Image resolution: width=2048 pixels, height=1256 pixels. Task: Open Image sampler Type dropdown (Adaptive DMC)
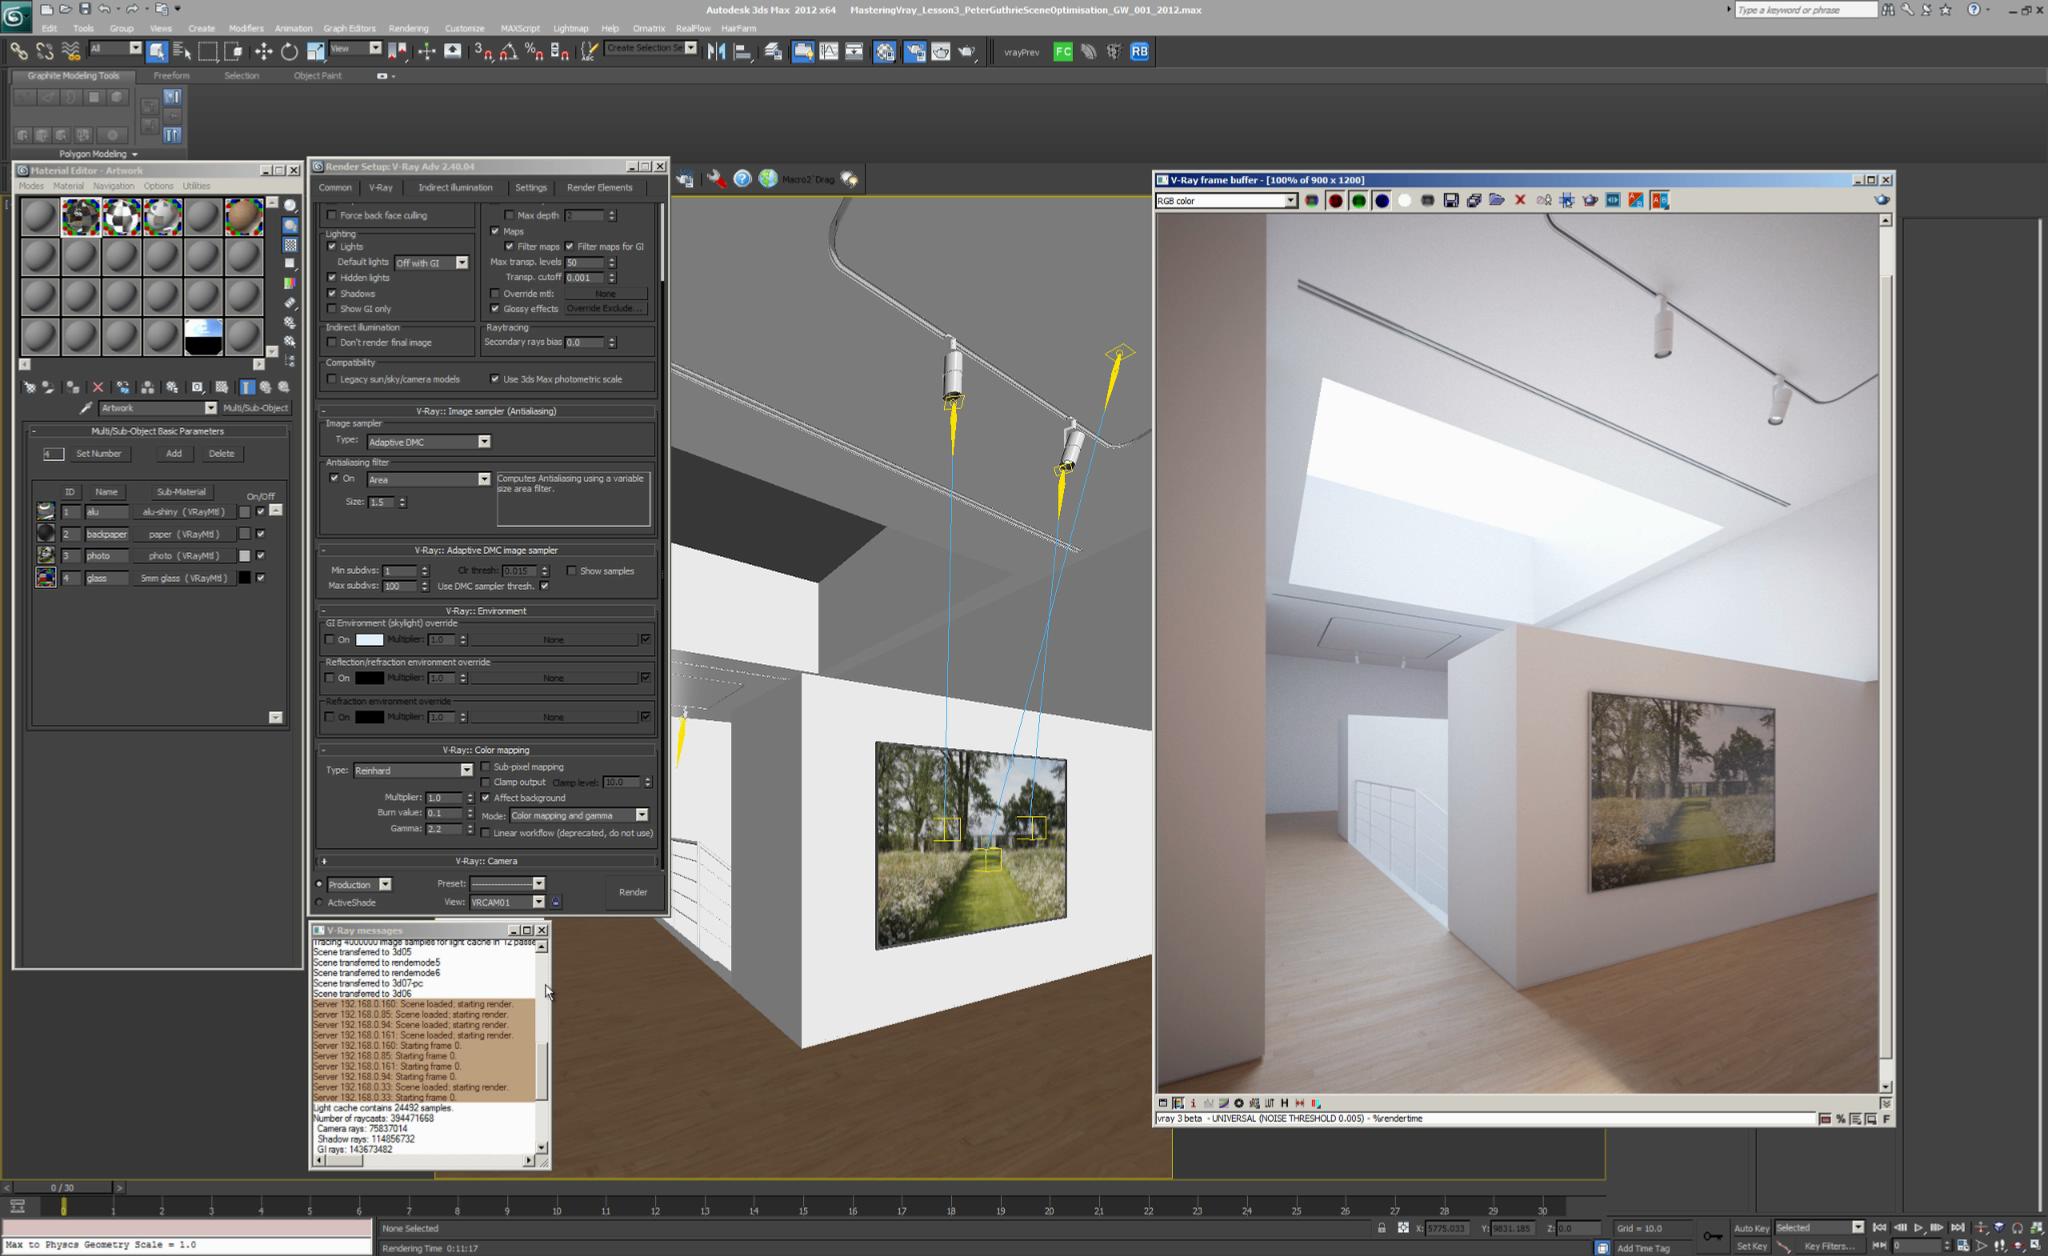click(x=428, y=442)
